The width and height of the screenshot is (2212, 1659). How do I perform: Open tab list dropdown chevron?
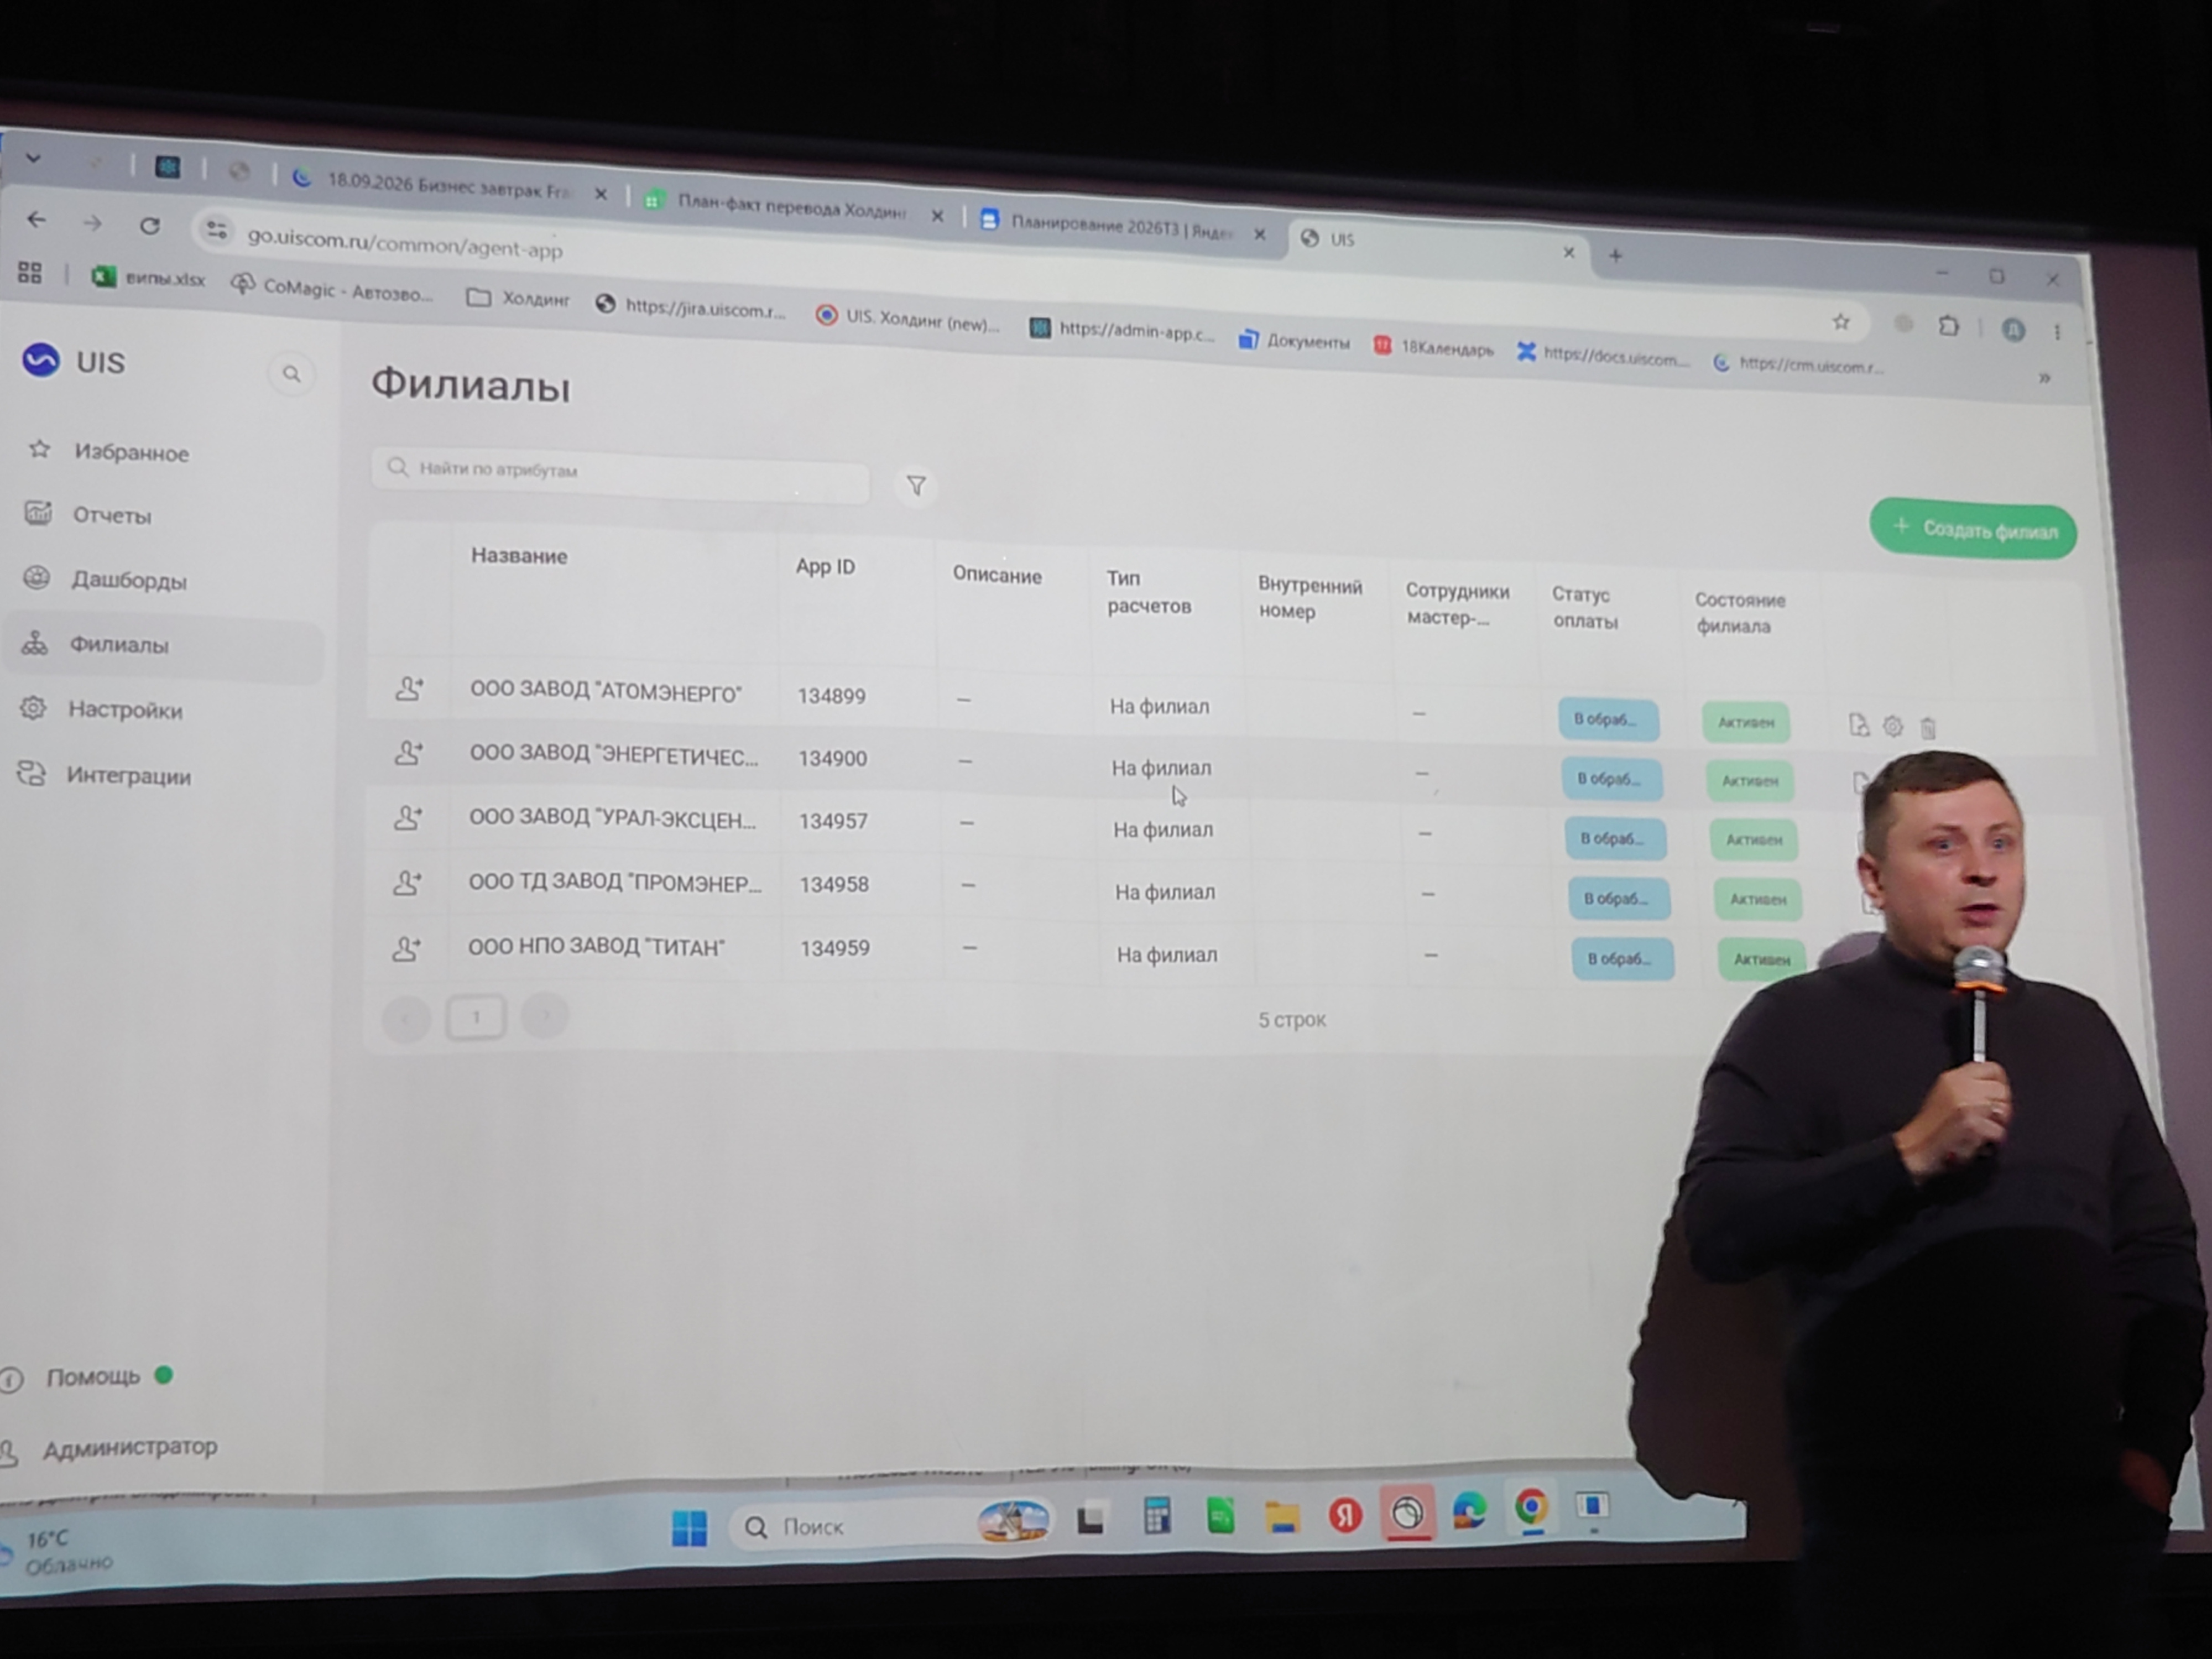click(34, 158)
